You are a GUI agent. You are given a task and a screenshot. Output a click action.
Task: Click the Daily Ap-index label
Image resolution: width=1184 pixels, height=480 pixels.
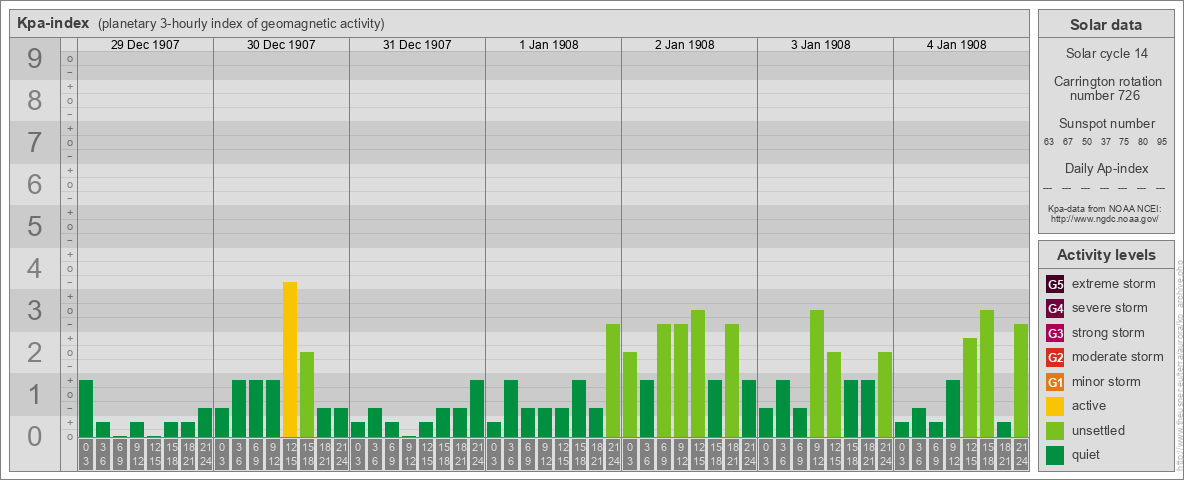(1106, 168)
